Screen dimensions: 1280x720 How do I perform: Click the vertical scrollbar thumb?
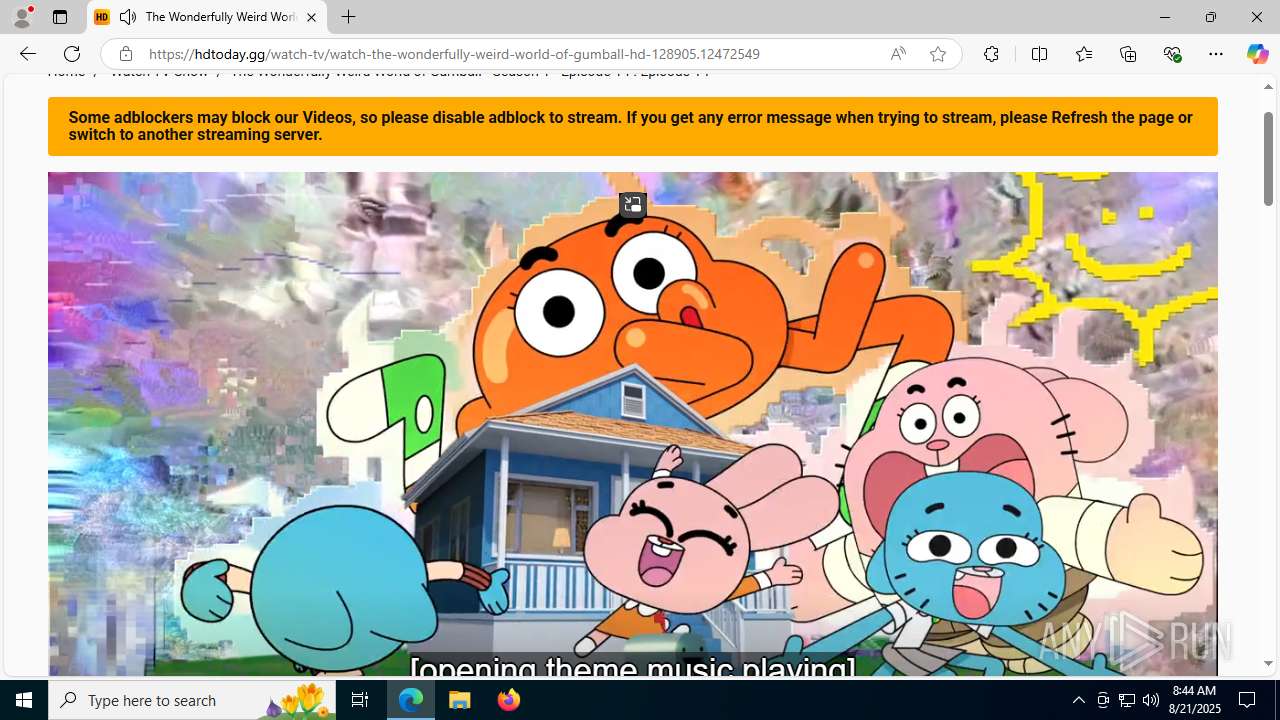pos(1268,158)
